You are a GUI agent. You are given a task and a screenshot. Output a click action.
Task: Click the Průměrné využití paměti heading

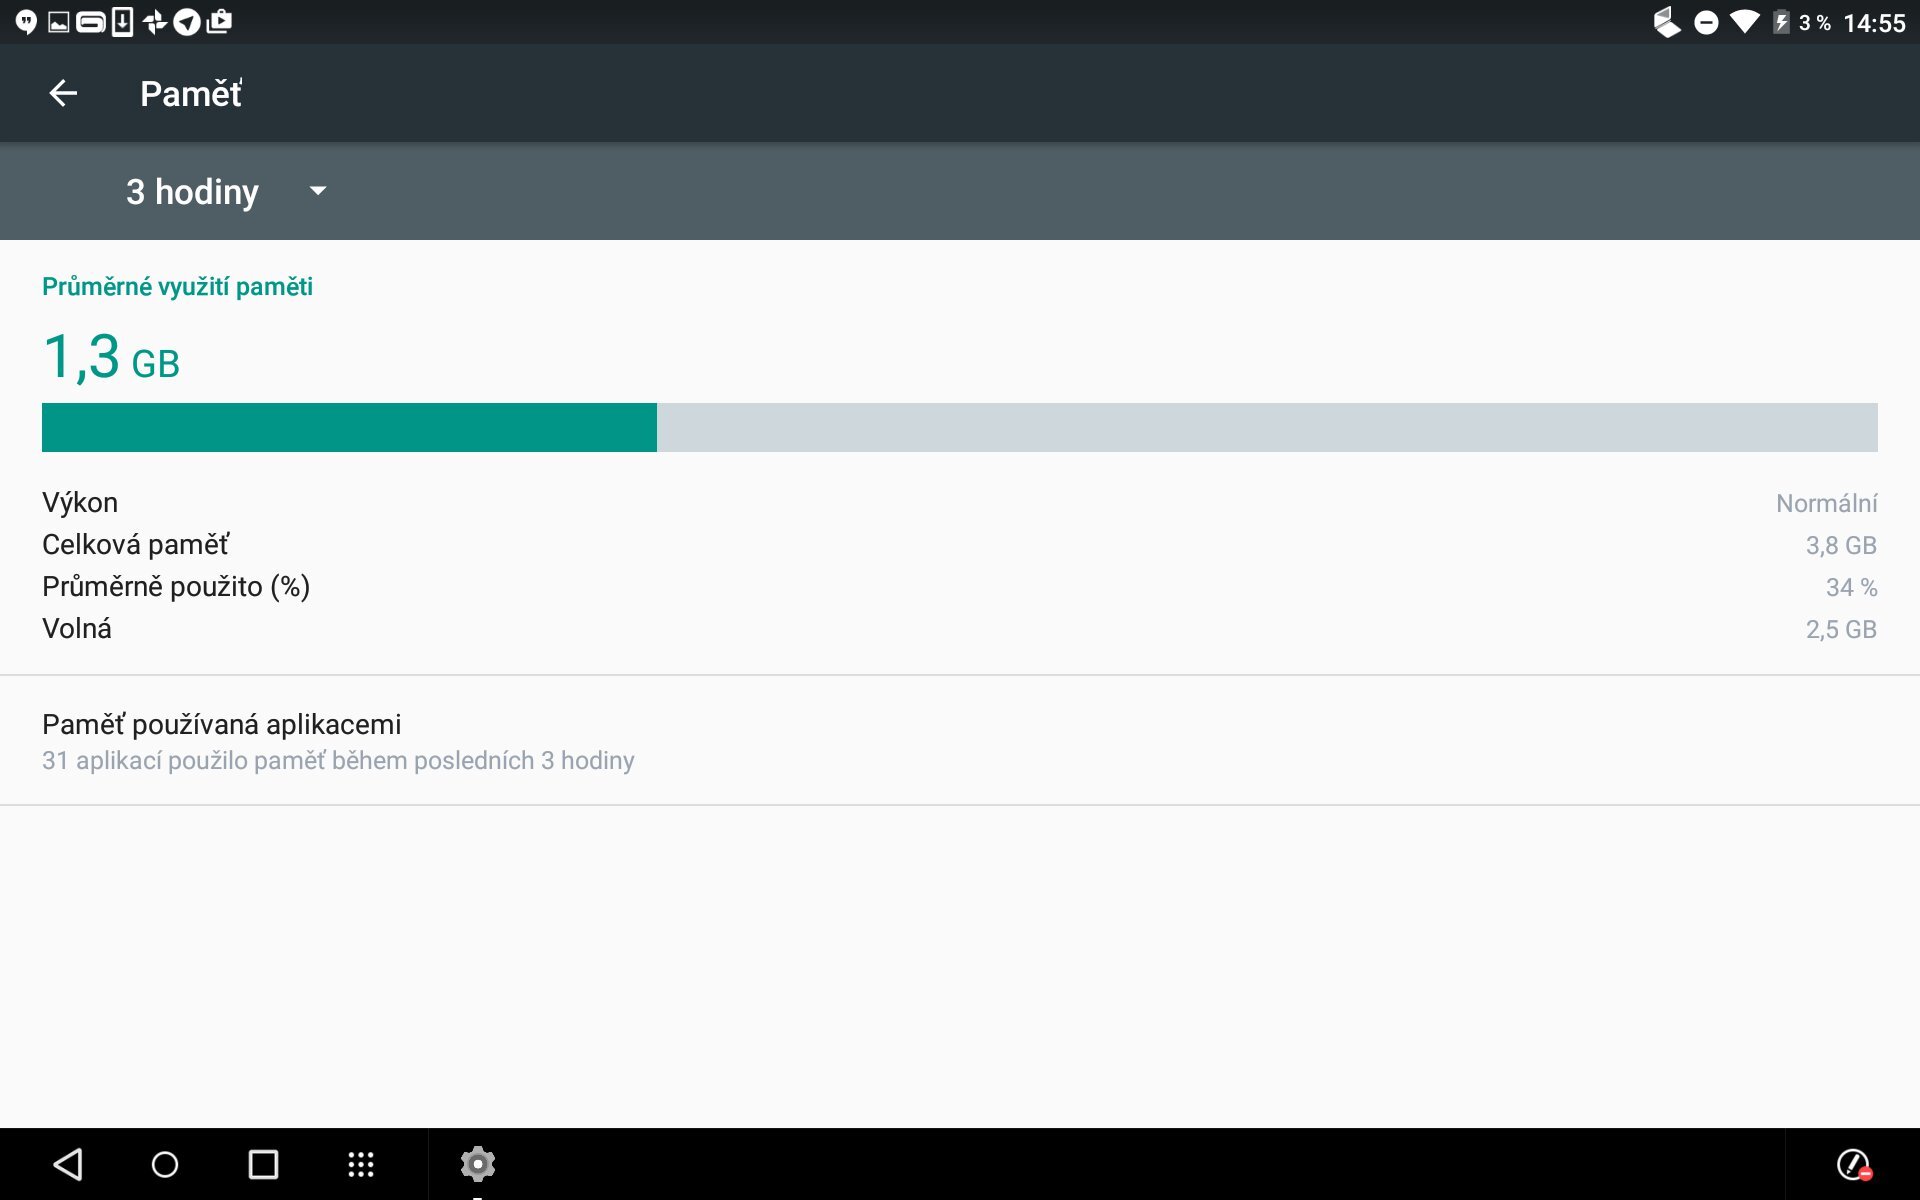pos(177,287)
